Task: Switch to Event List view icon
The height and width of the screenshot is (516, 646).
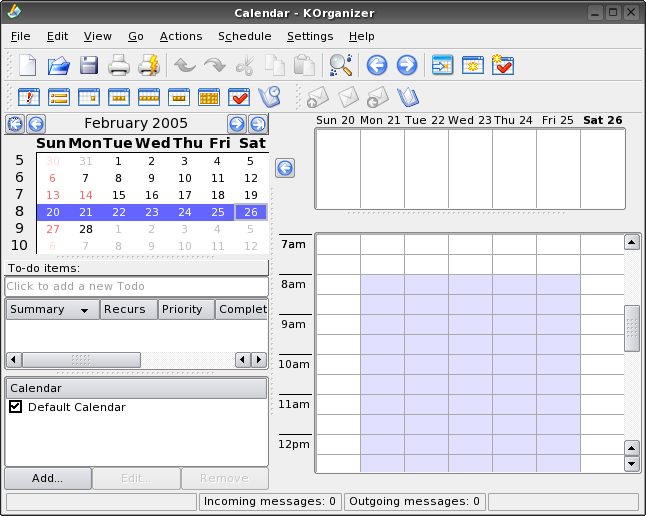Action: tap(59, 97)
